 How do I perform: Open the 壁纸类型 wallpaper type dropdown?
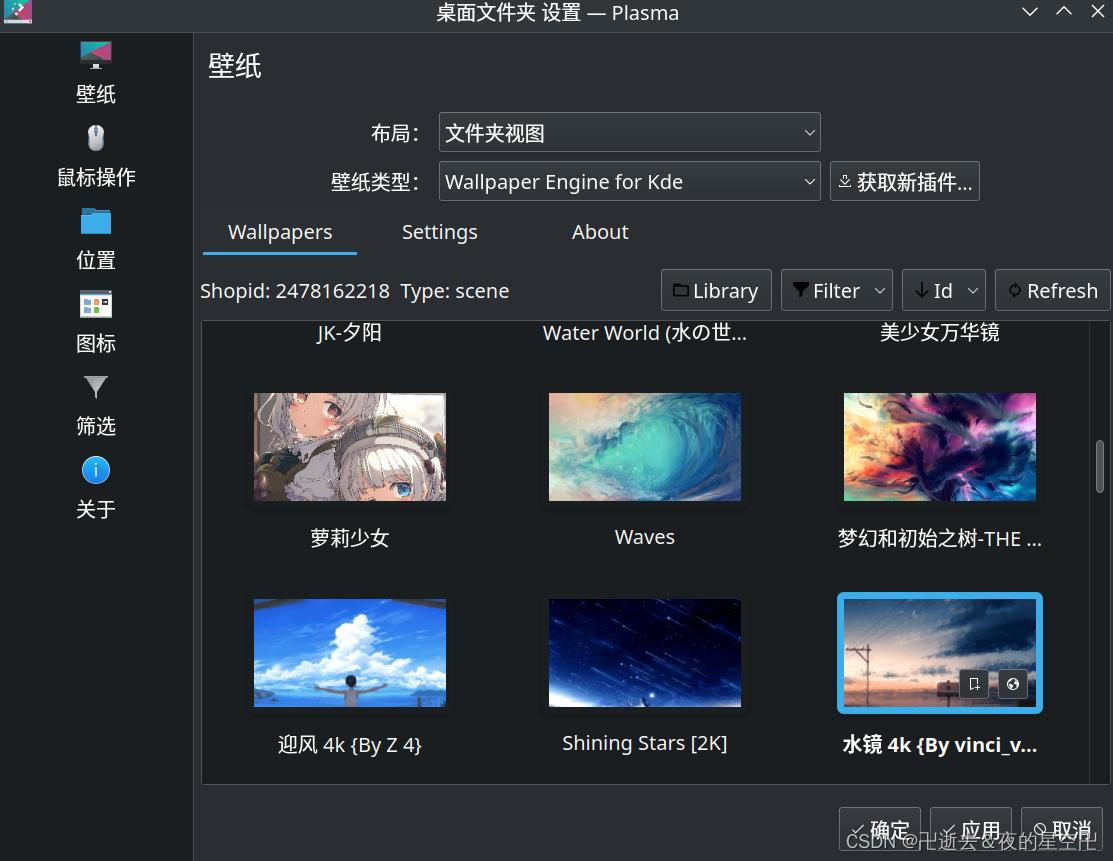tap(629, 181)
